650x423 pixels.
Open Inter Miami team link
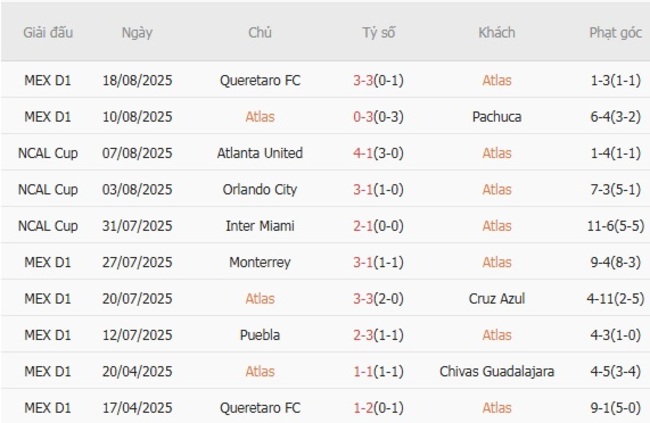pyautogui.click(x=260, y=226)
